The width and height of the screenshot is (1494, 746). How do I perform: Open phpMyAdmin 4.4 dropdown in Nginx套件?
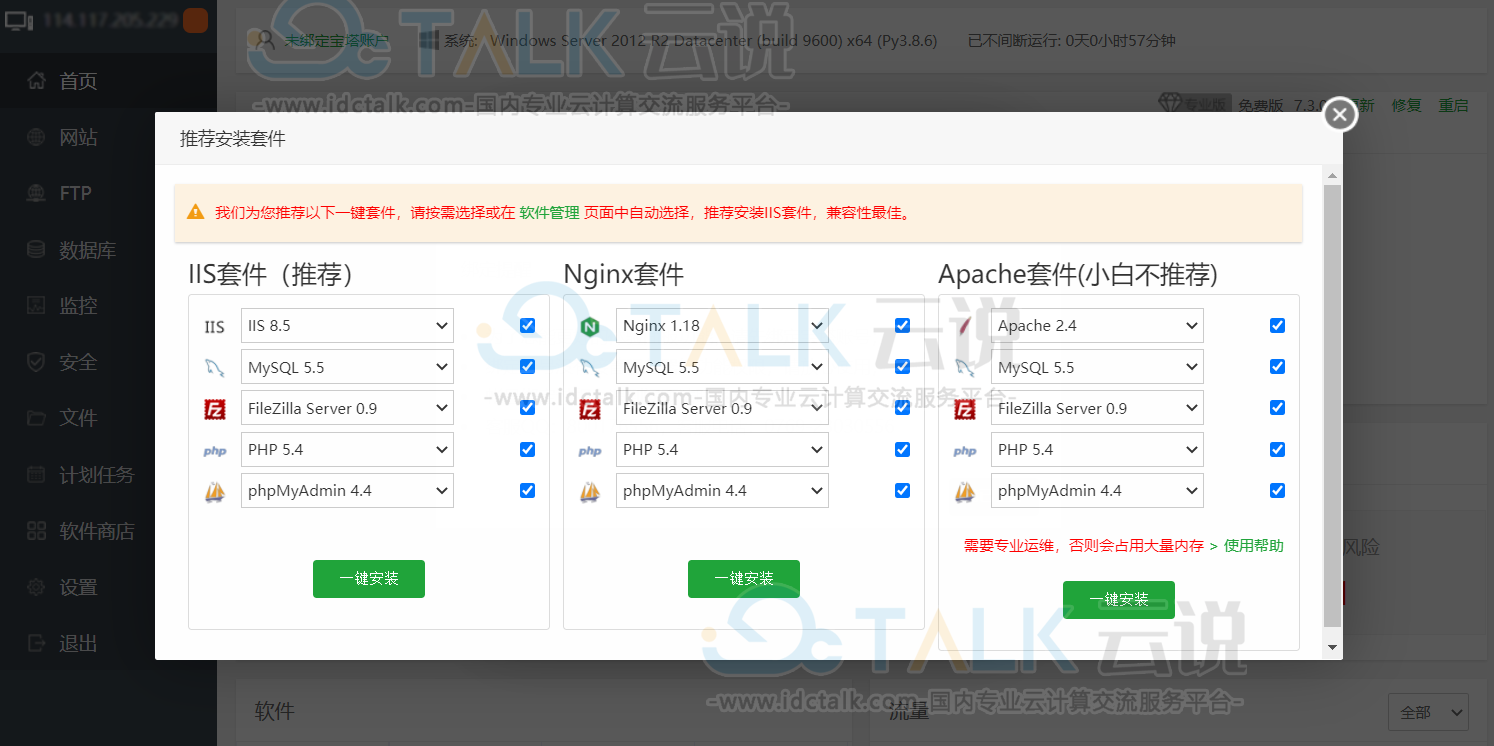pyautogui.click(x=722, y=491)
